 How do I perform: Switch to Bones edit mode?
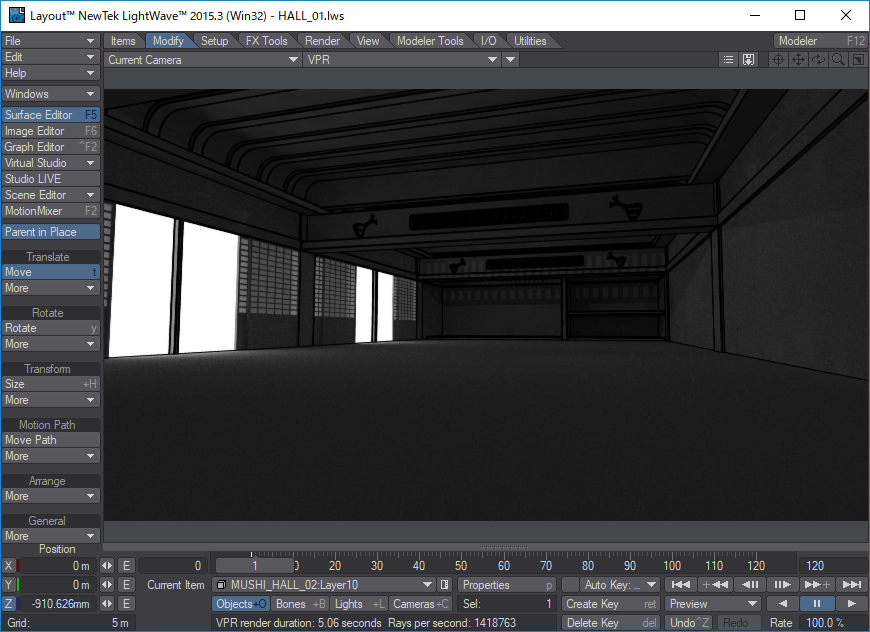click(300, 604)
